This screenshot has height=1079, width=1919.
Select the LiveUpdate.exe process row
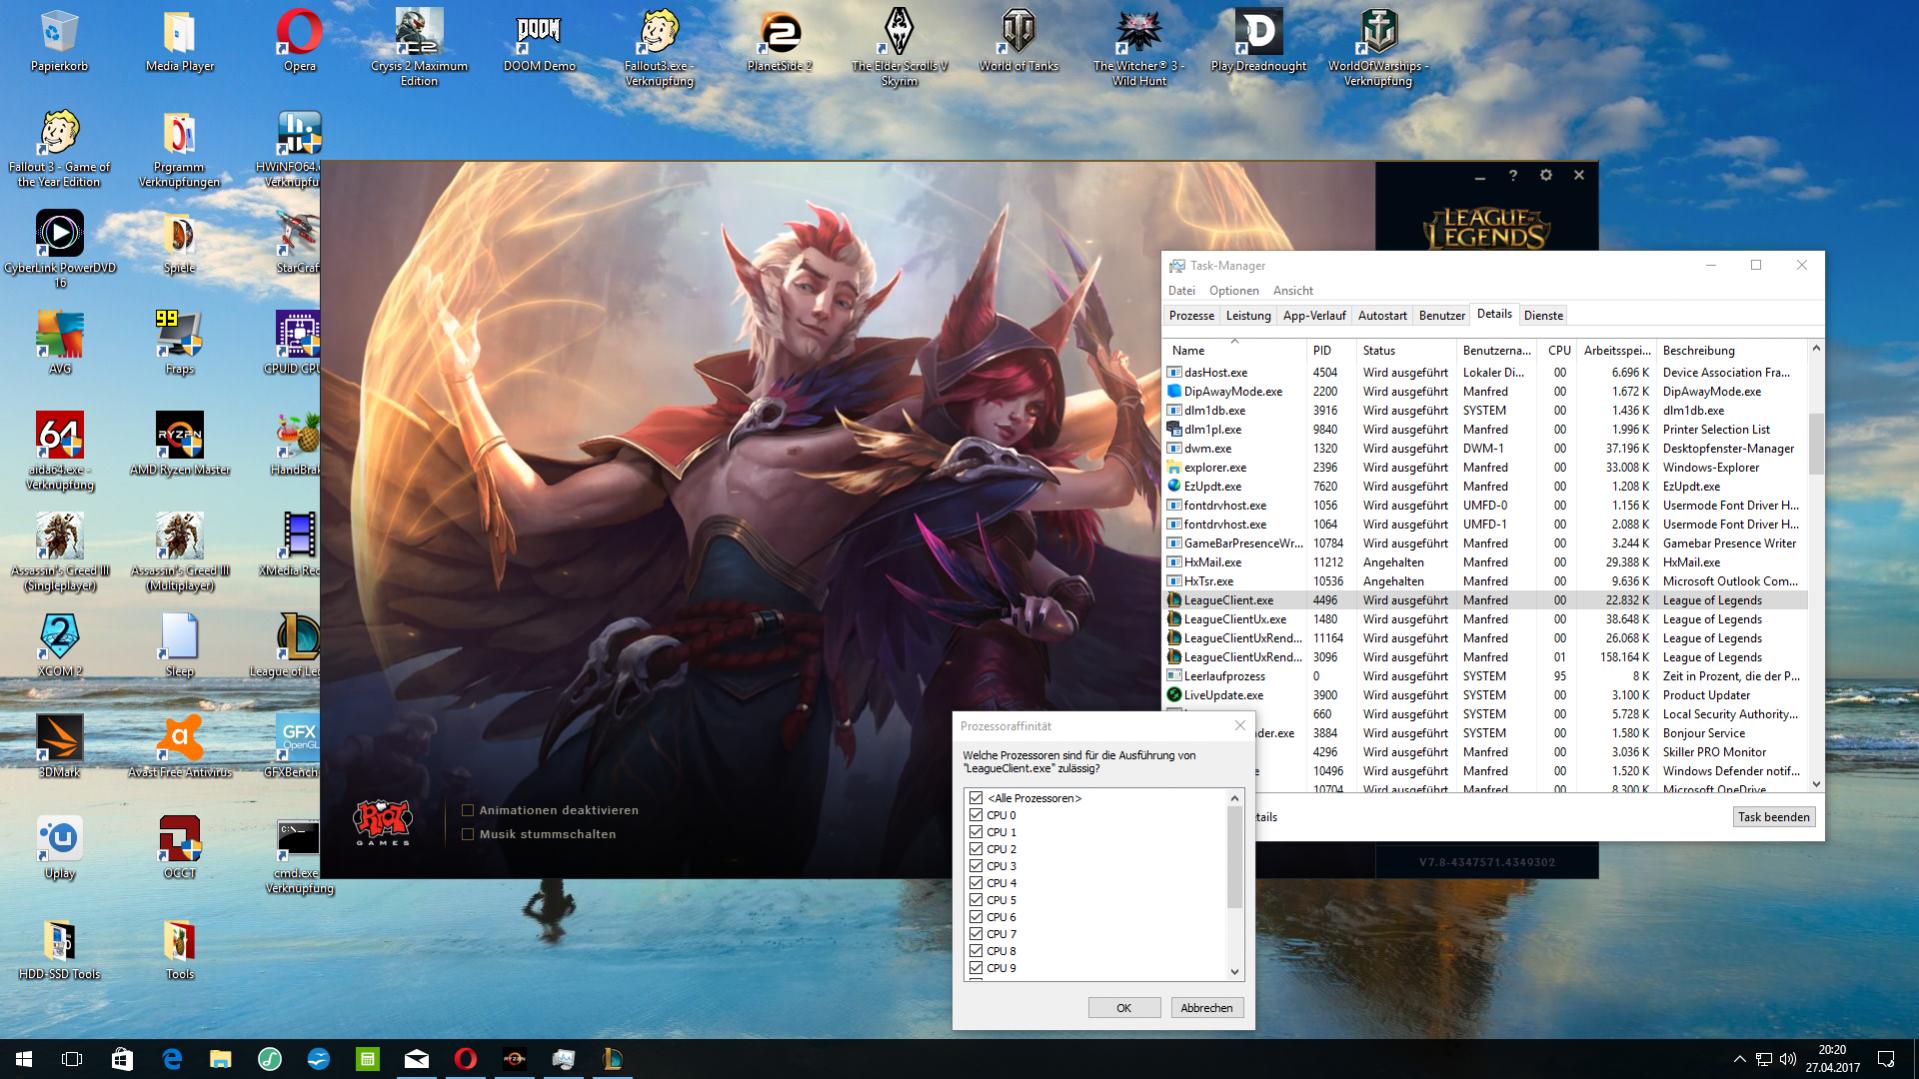pyautogui.click(x=1486, y=695)
